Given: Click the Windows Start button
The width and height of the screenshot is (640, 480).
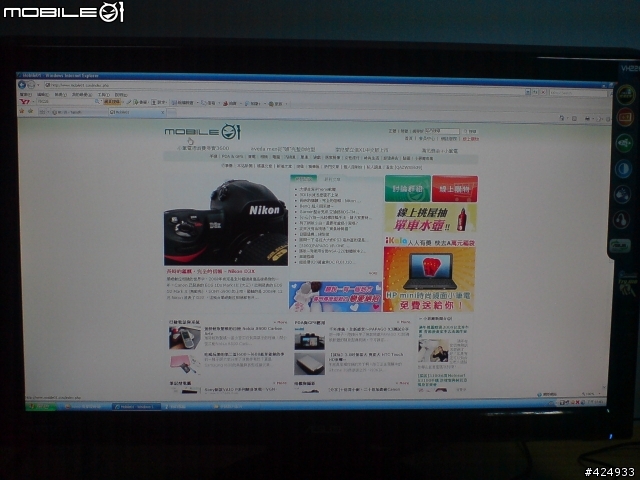Looking at the screenshot, I should point(41,406).
